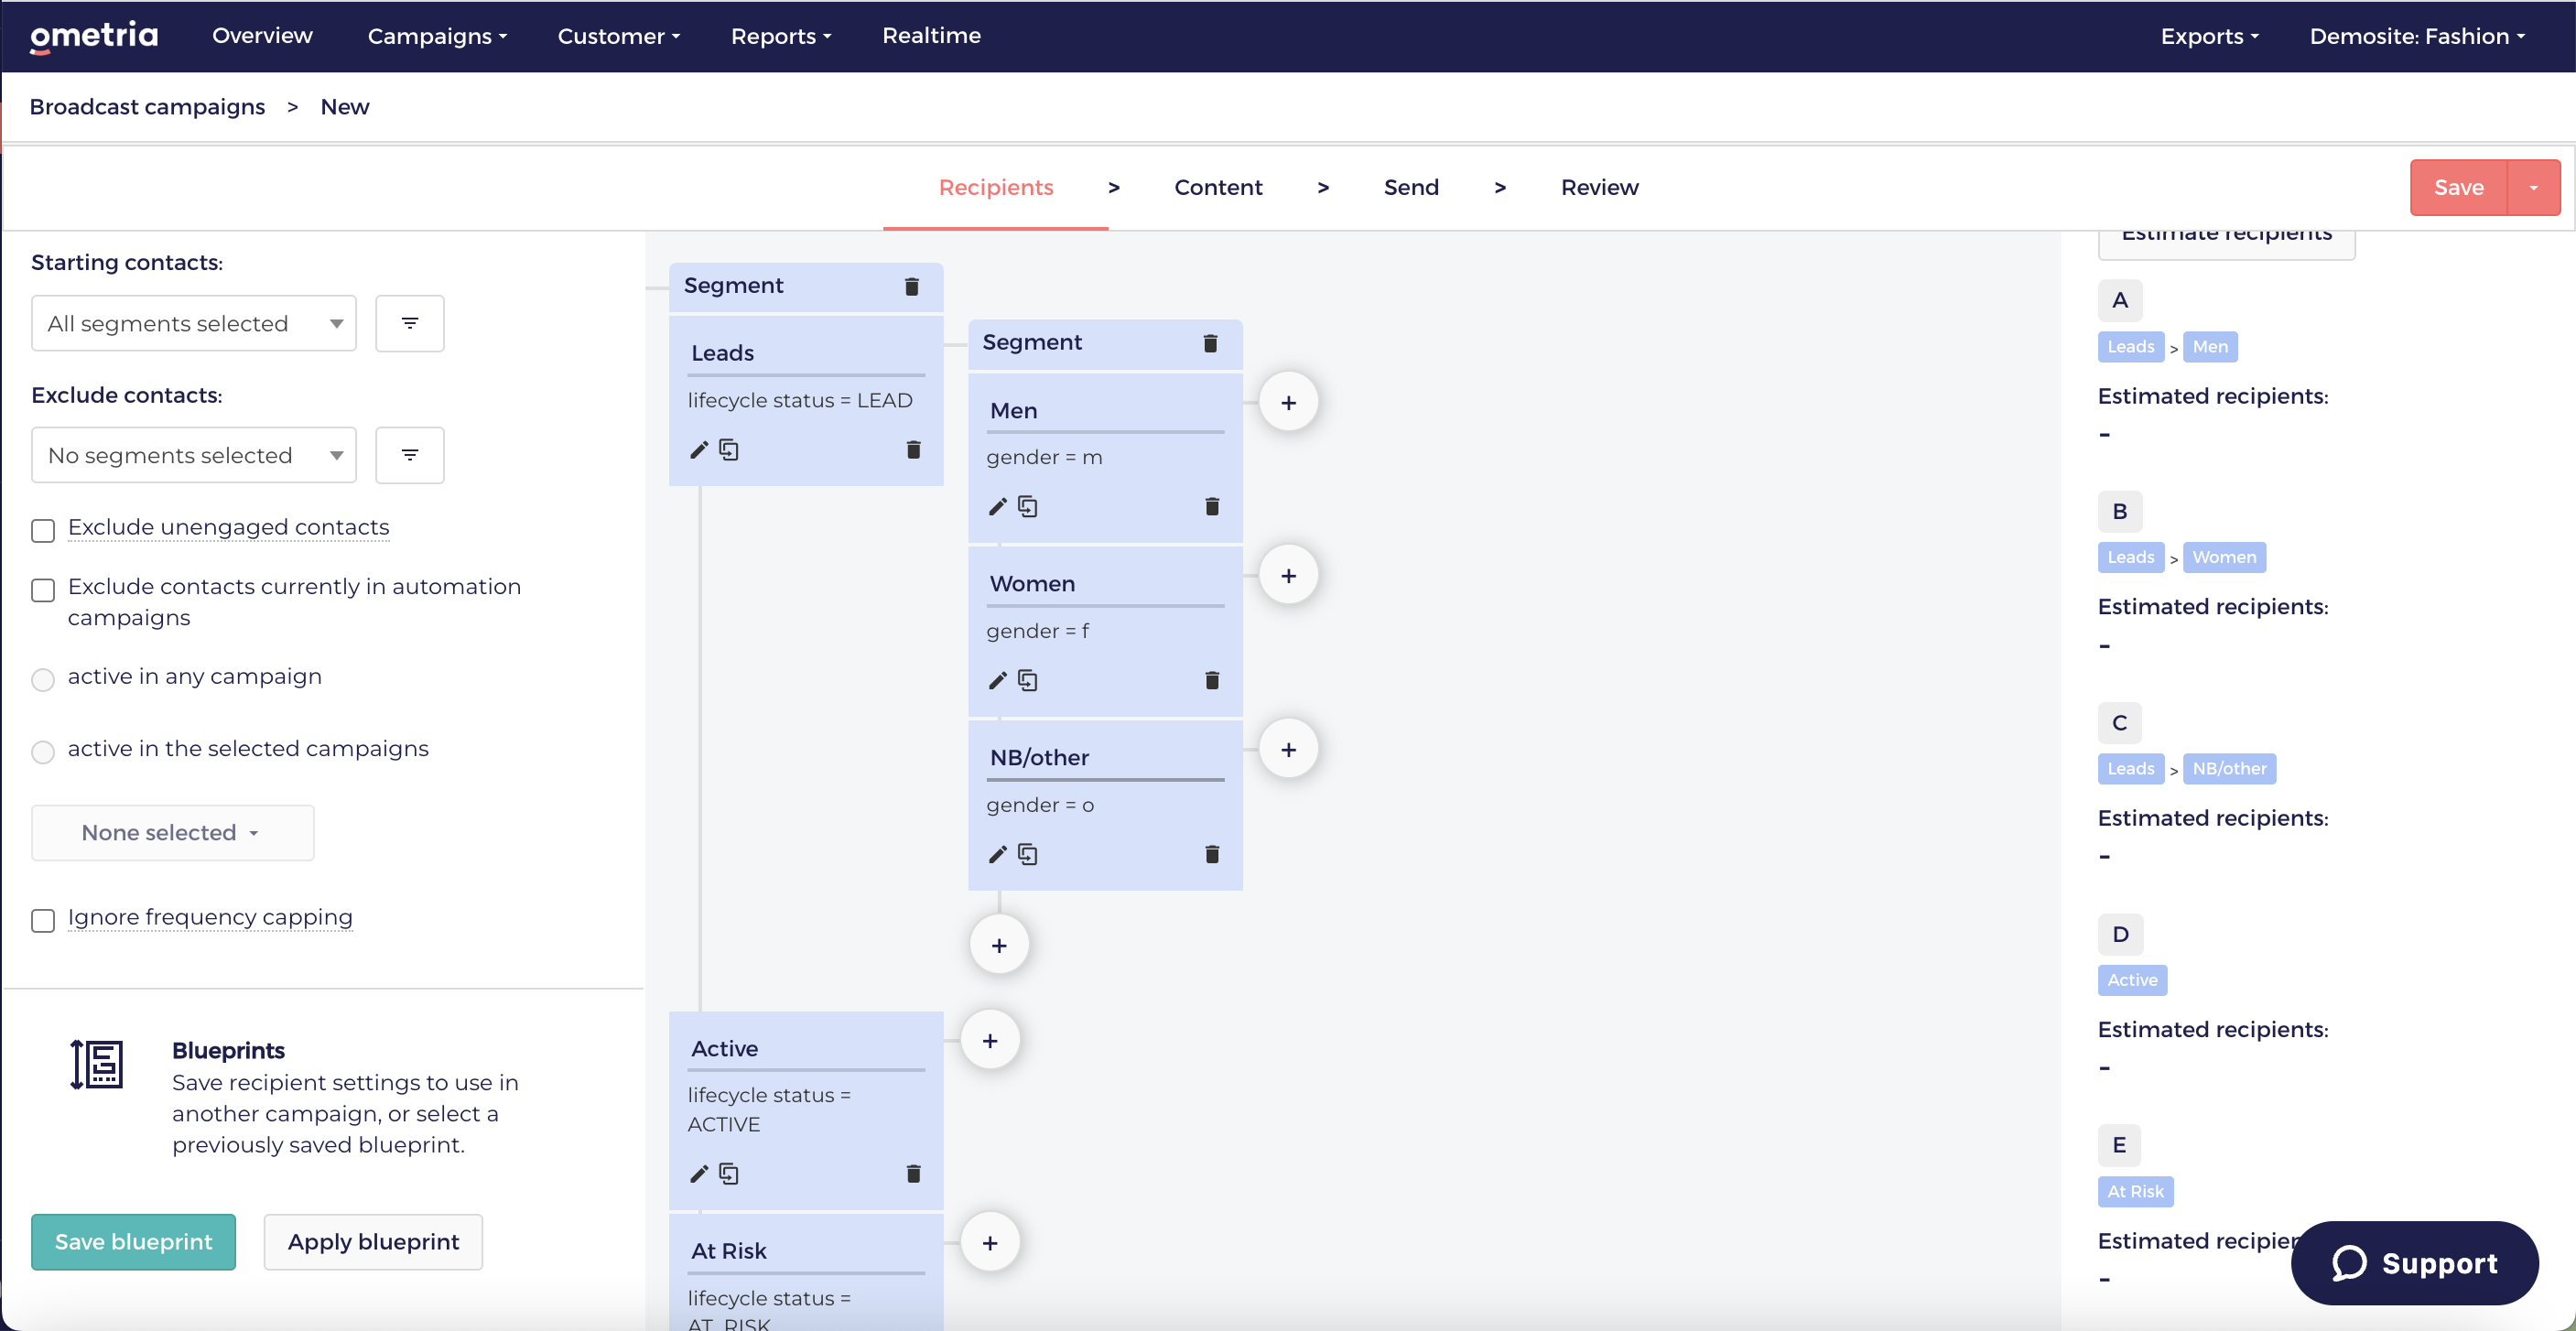Switch to the Content step
This screenshot has height=1331, width=2576.
click(1218, 188)
